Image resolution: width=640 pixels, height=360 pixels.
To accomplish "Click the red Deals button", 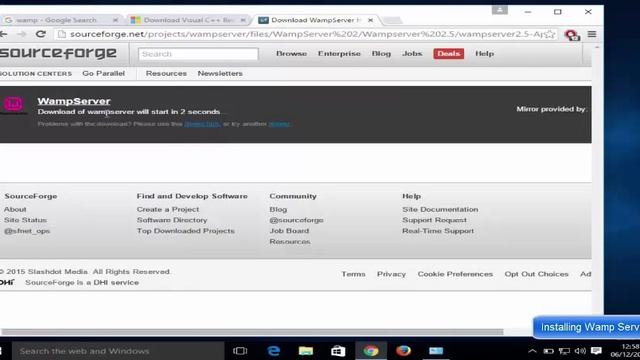I will coord(449,53).
